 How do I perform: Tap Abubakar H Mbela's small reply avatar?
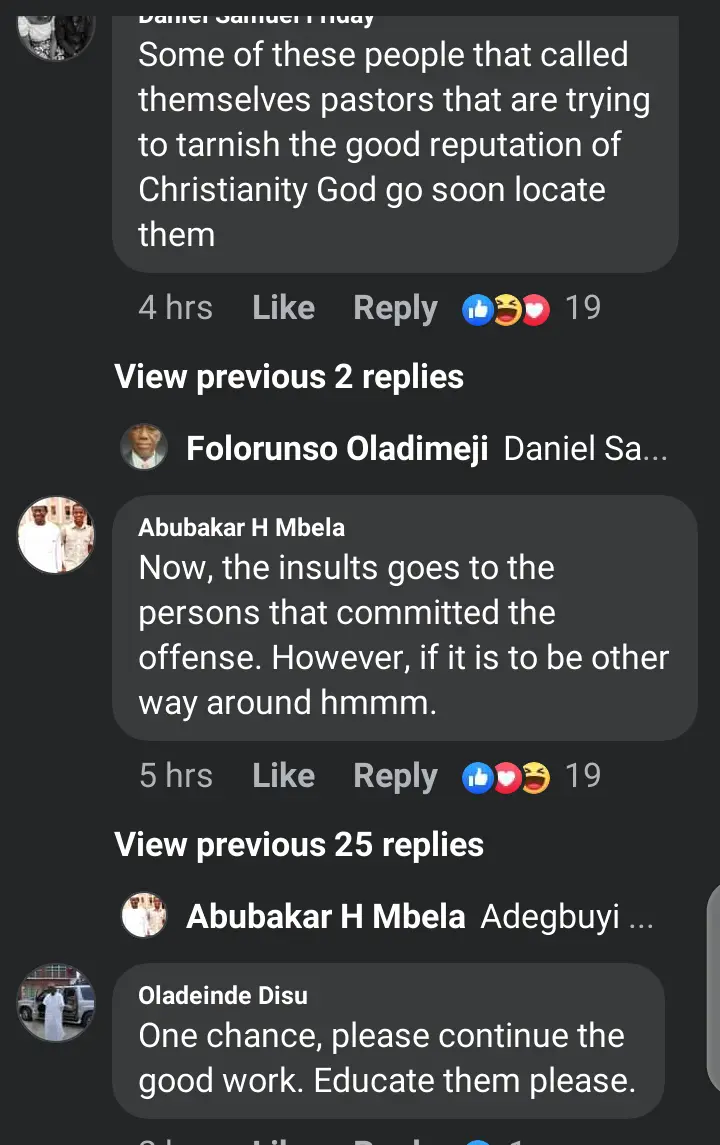tap(144, 915)
